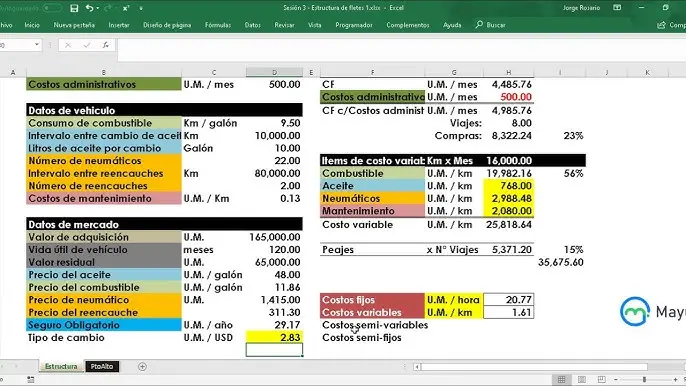Toggle the AutoSave switch
The width and height of the screenshot is (686, 386).
(52, 8)
